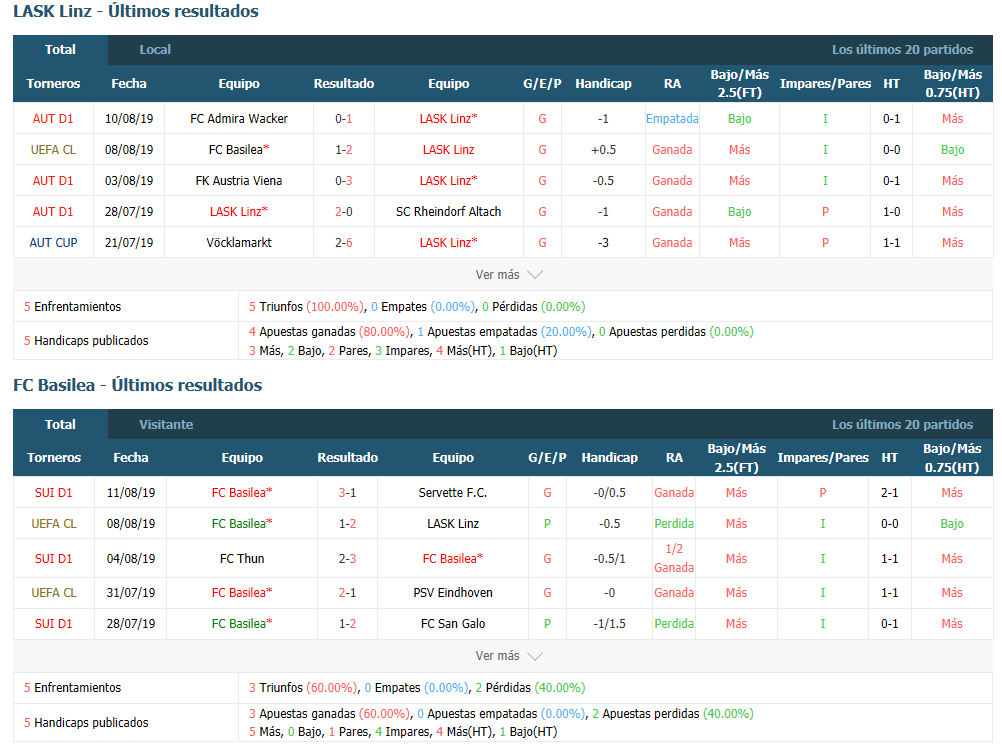Image resolution: width=1002 pixels, height=751 pixels.
Task: Open FC Admira Wacker team link
Action: (239, 119)
